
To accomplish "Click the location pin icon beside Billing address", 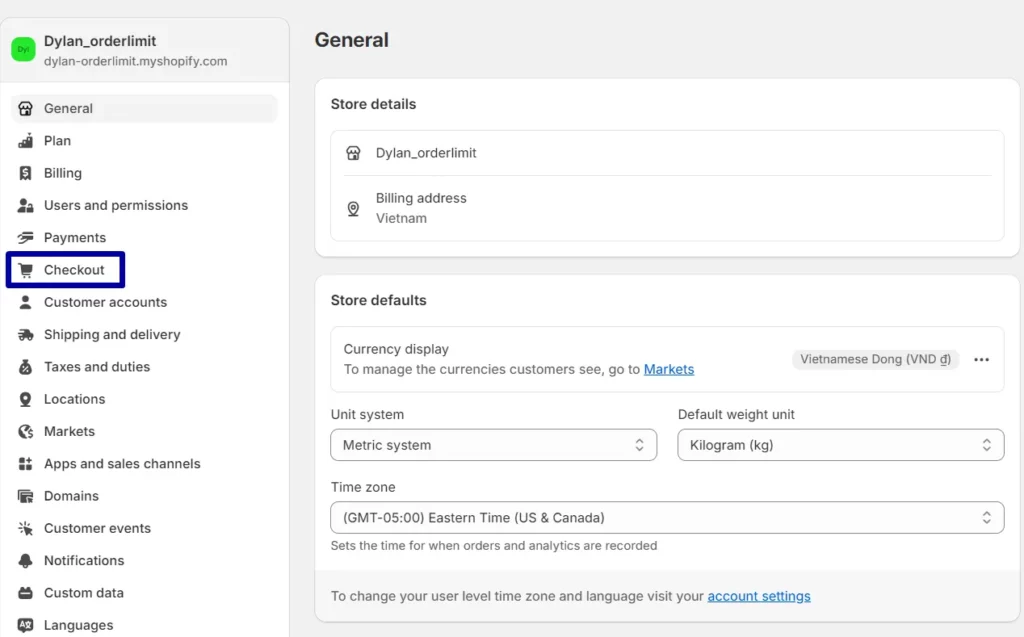I will click(x=353, y=209).
